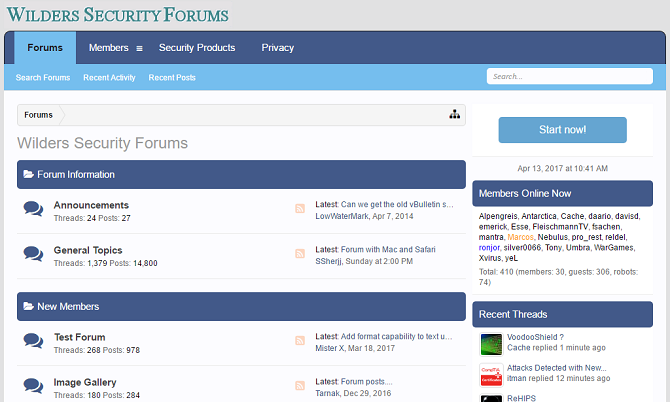Click the Start now! button
670x402 pixels.
pyautogui.click(x=562, y=130)
